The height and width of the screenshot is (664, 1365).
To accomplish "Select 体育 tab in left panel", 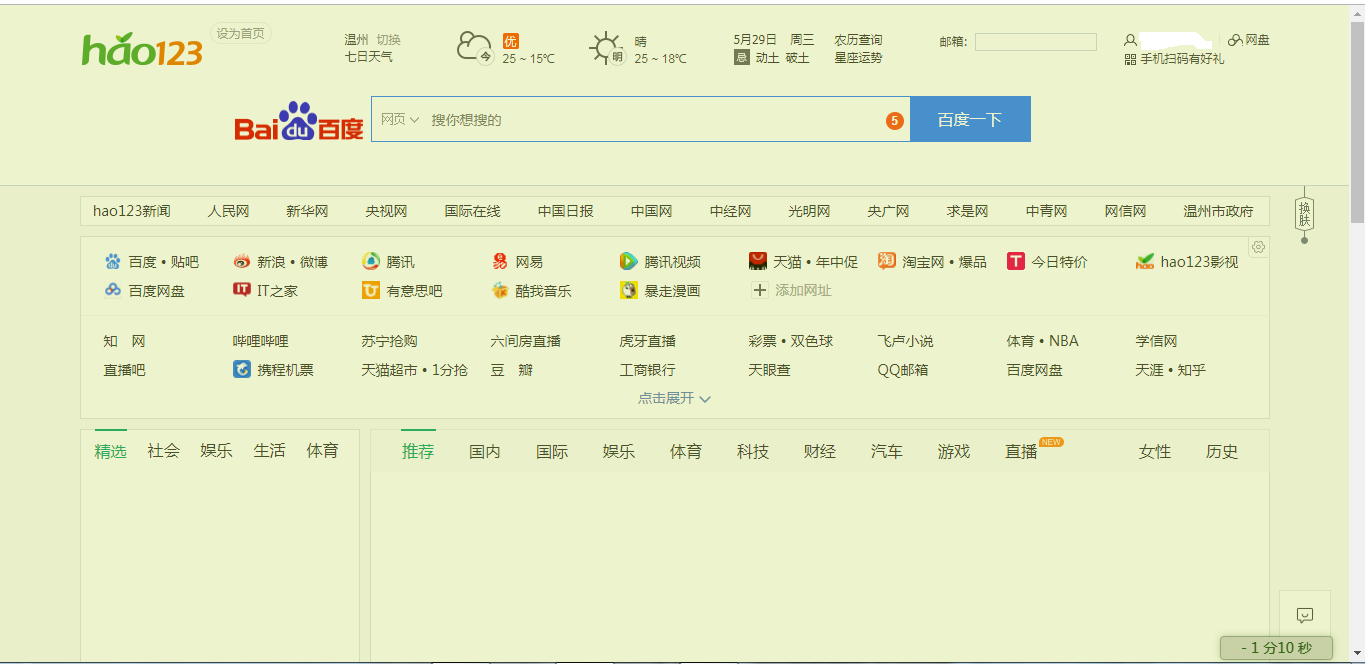I will tap(323, 451).
